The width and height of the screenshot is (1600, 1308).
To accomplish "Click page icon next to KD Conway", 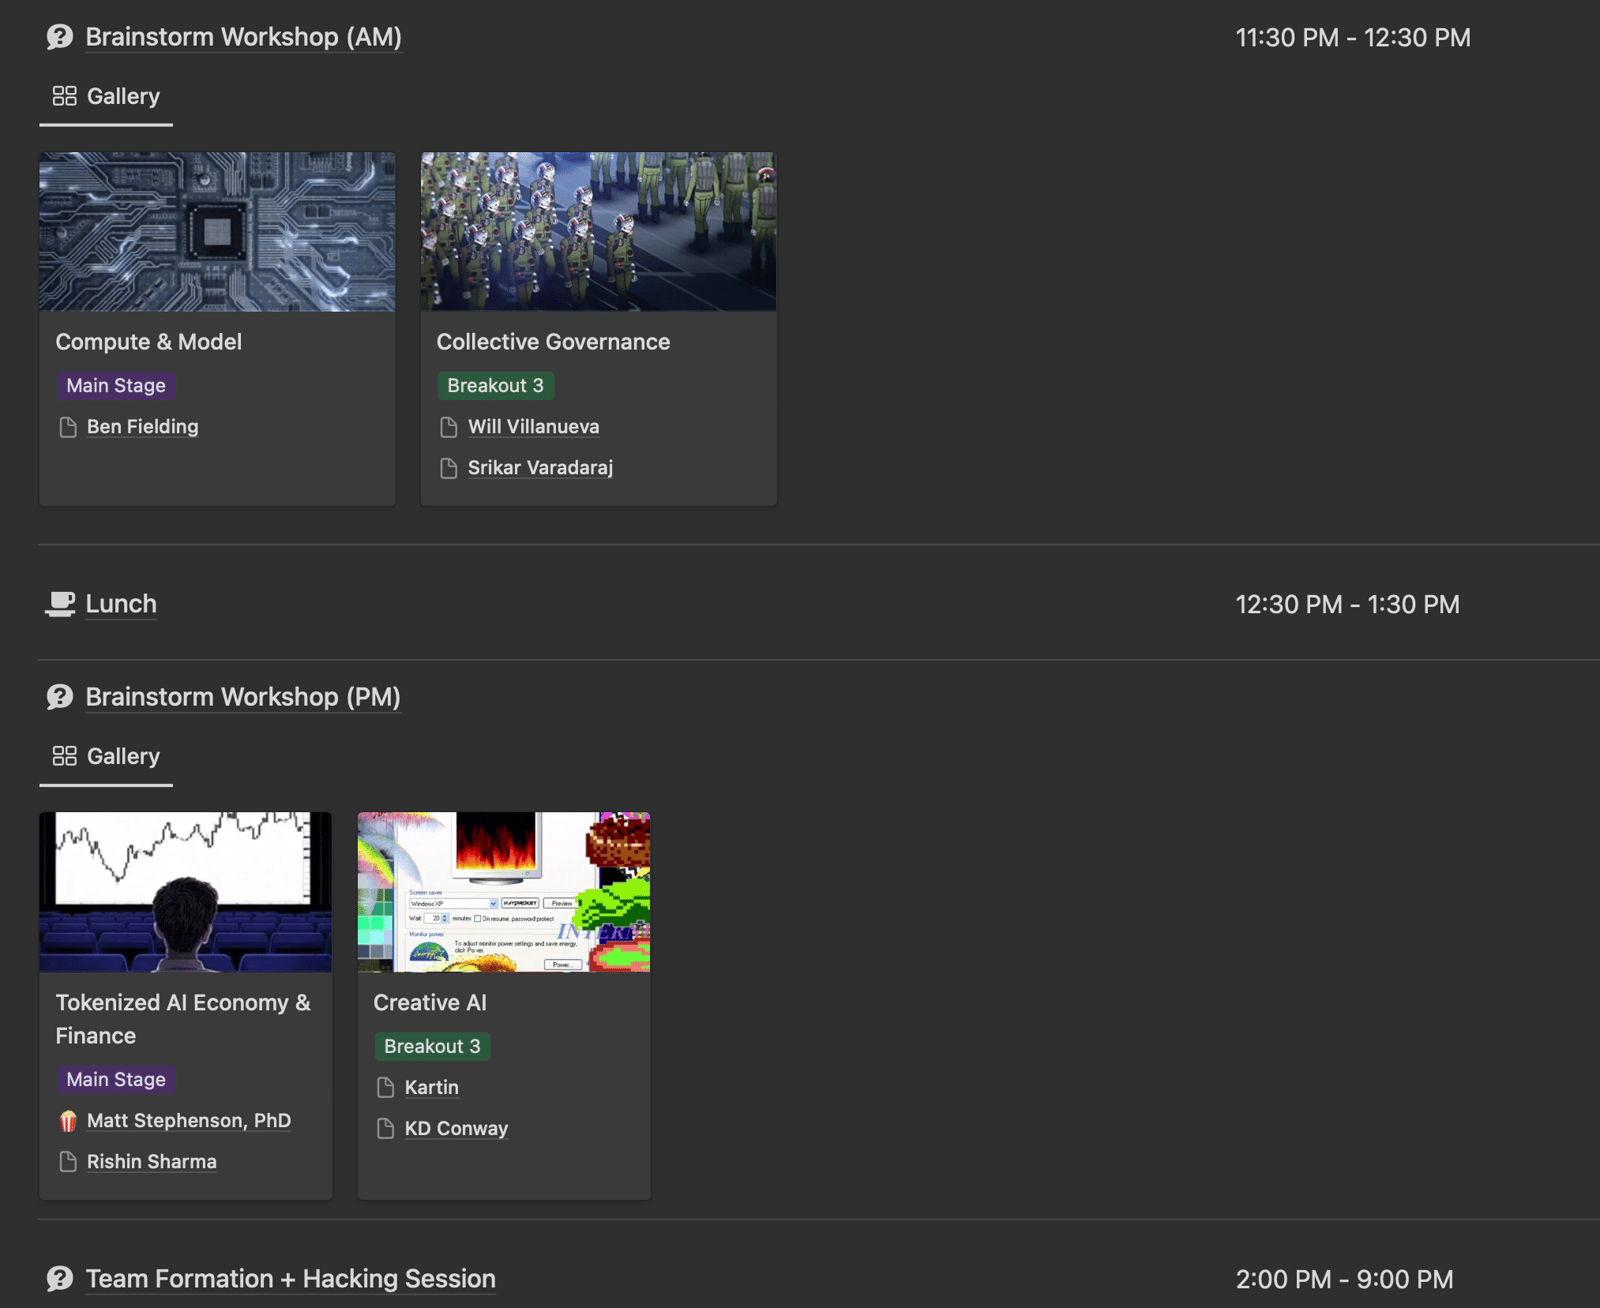I will point(386,1129).
